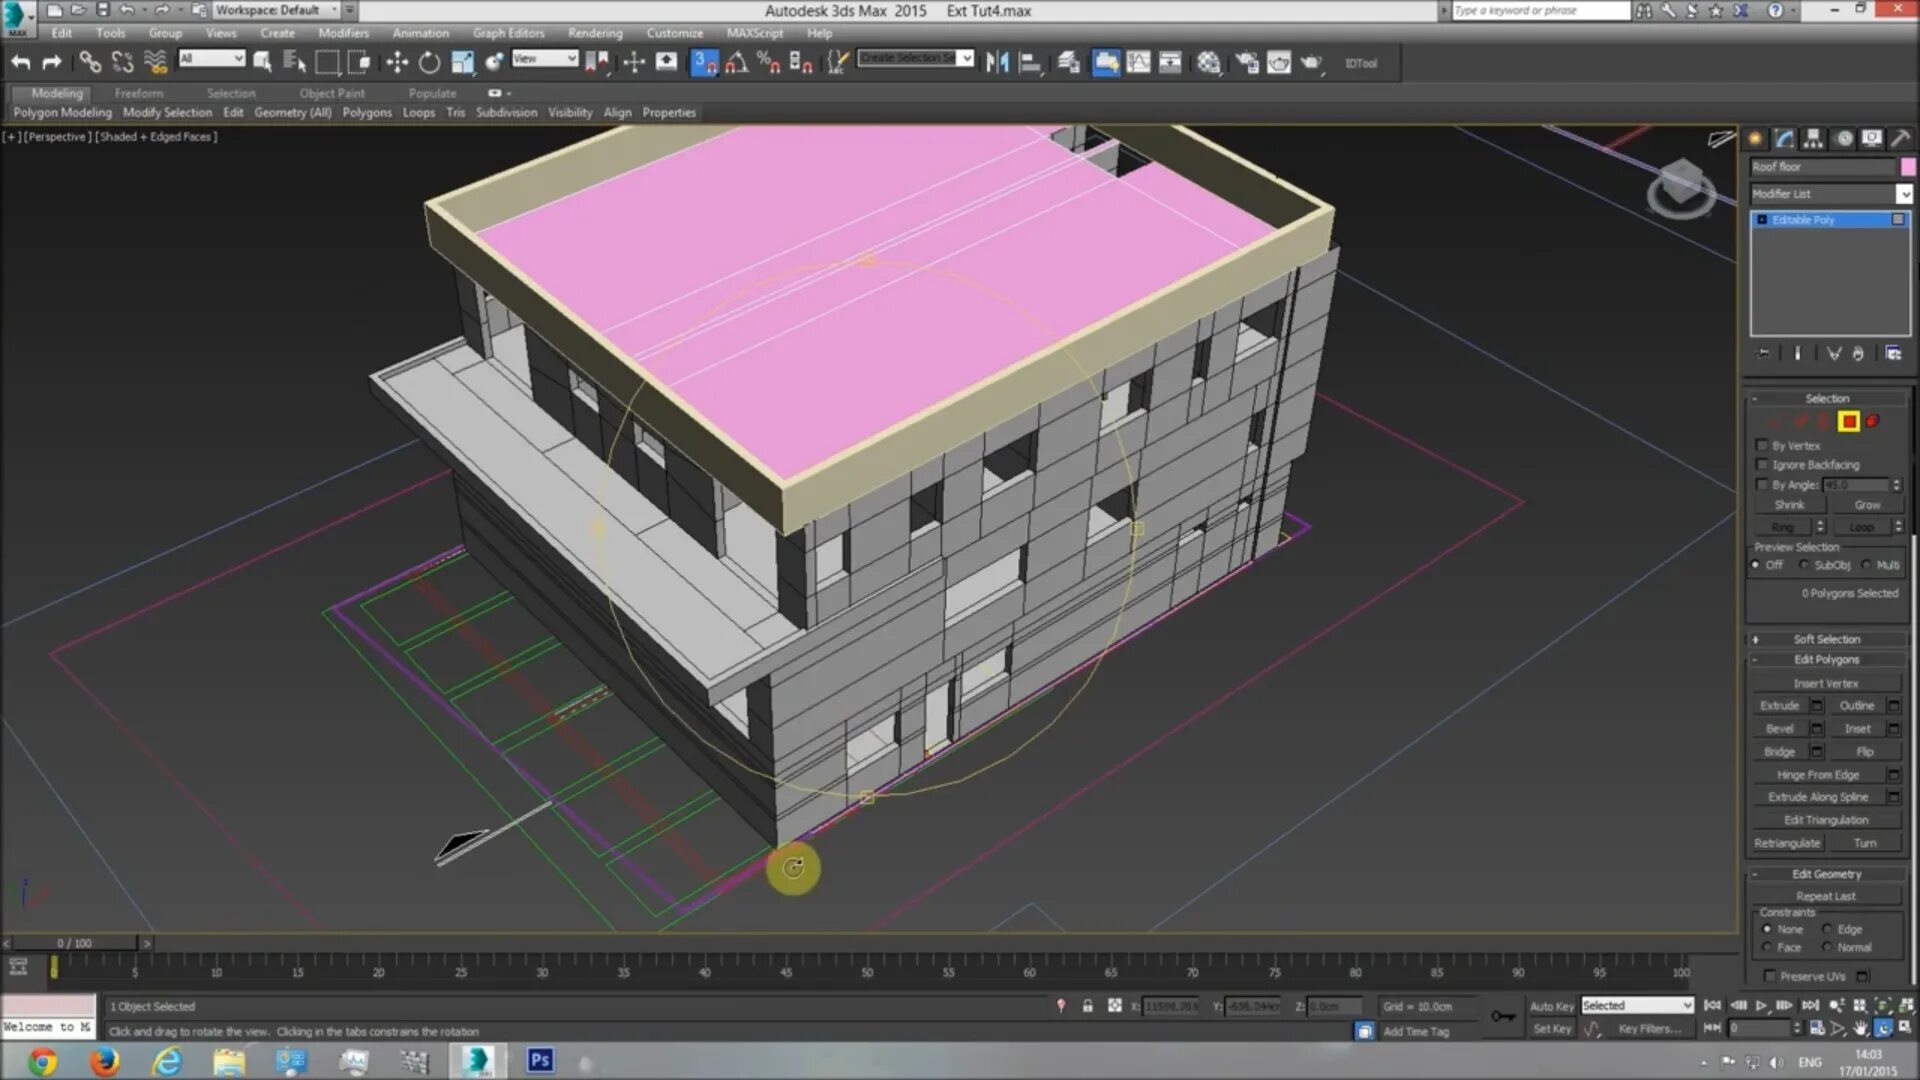Open the selection filter All dropdown
1920x1080 pixels.
pos(212,59)
